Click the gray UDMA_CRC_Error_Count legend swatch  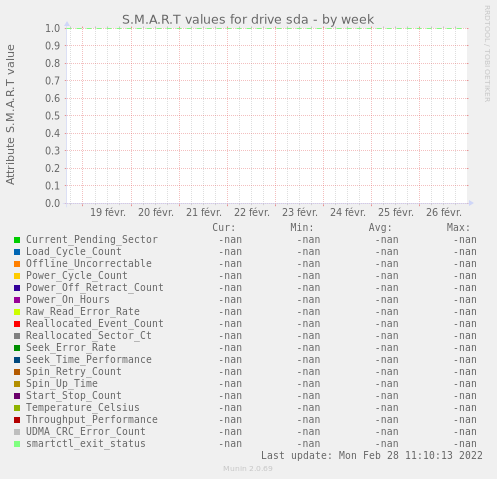[x=17, y=432]
